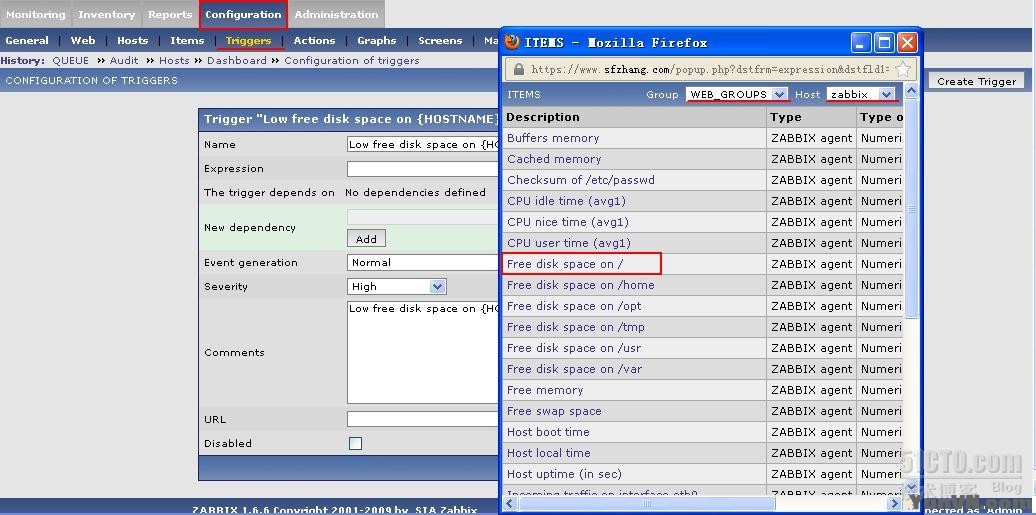1036x515 pixels.
Task: Open the Reports main tab
Action: tap(170, 15)
